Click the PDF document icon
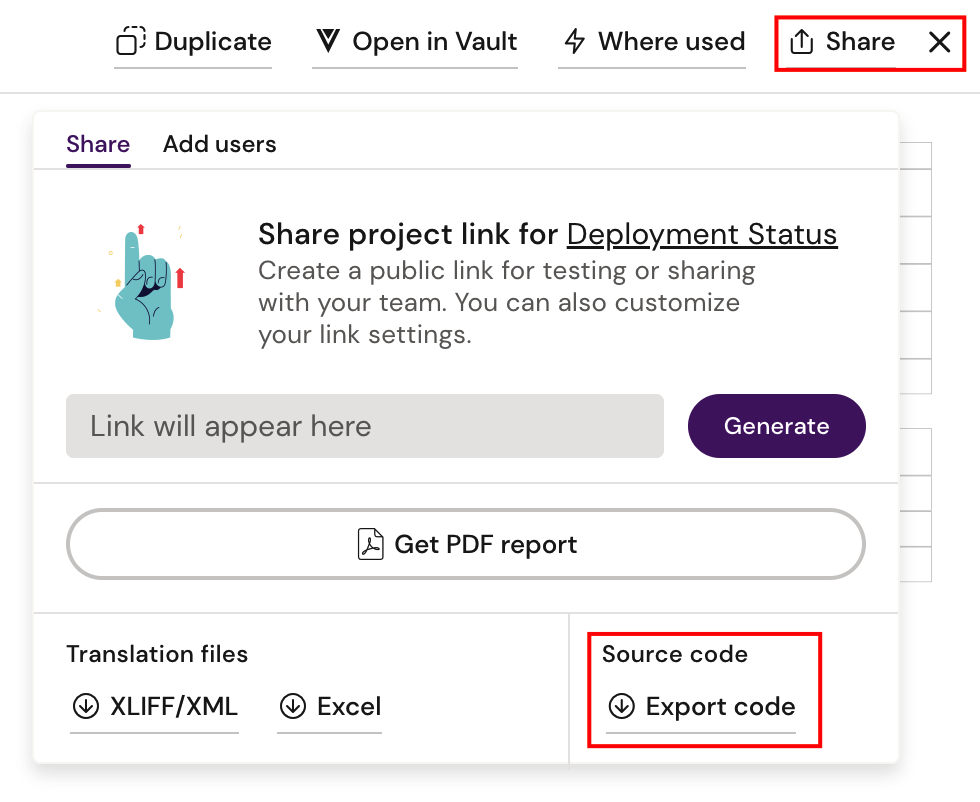The width and height of the screenshot is (980, 802). tap(370, 543)
